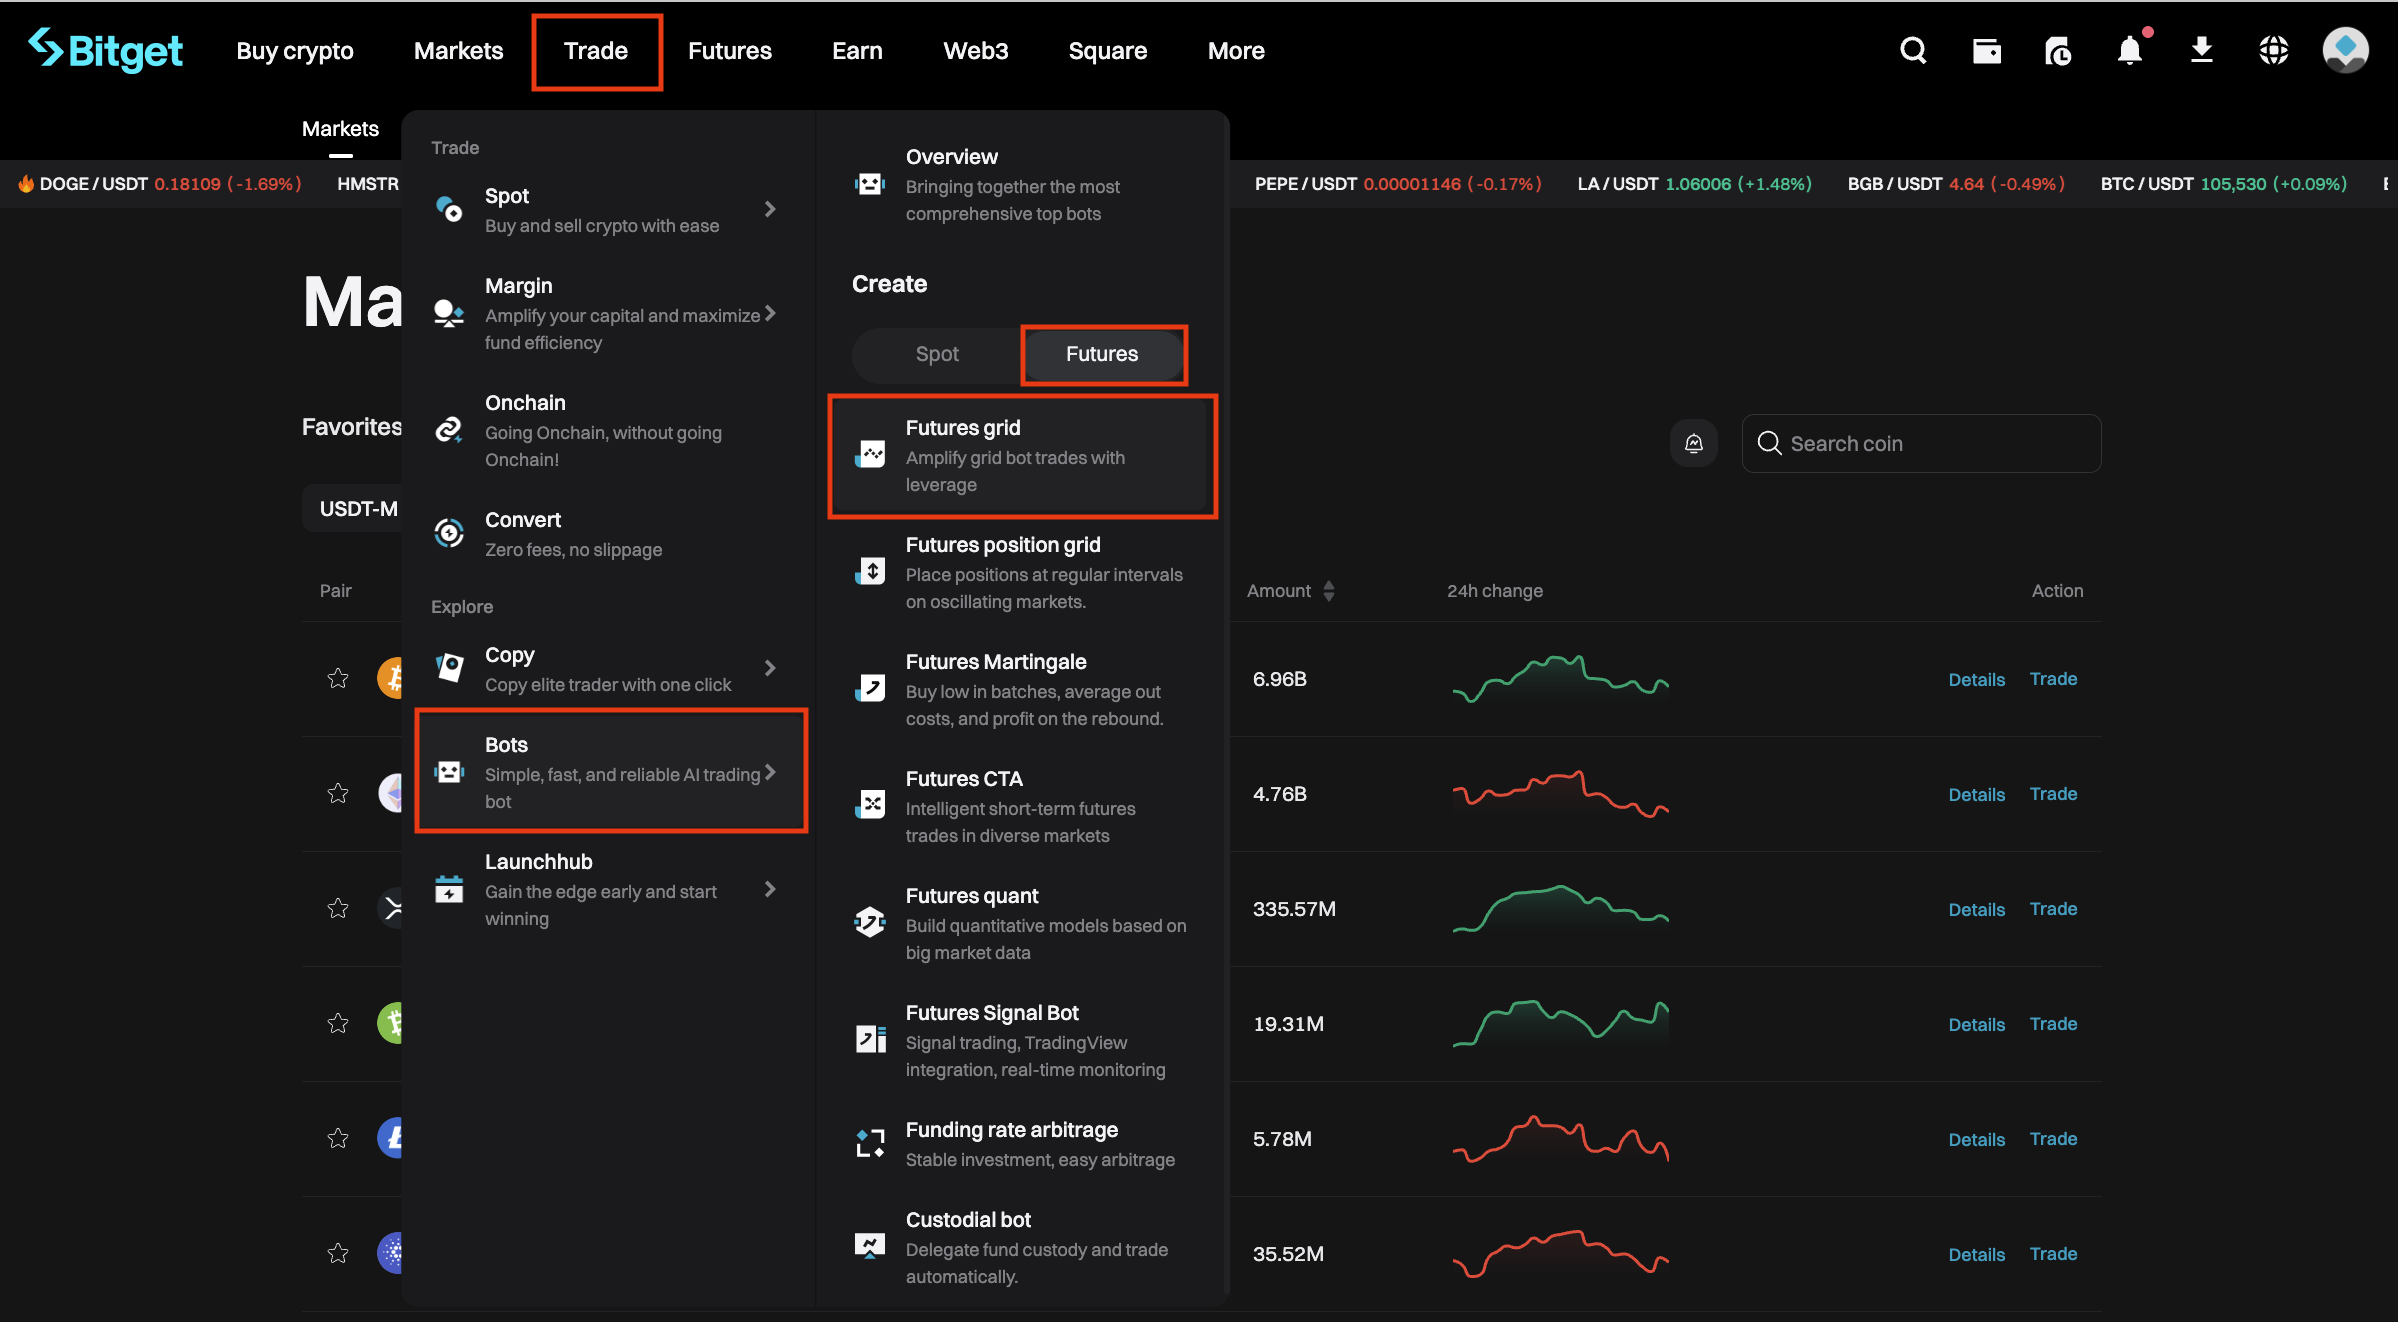This screenshot has width=2398, height=1322.
Task: Open the Earn menu item
Action: [857, 50]
